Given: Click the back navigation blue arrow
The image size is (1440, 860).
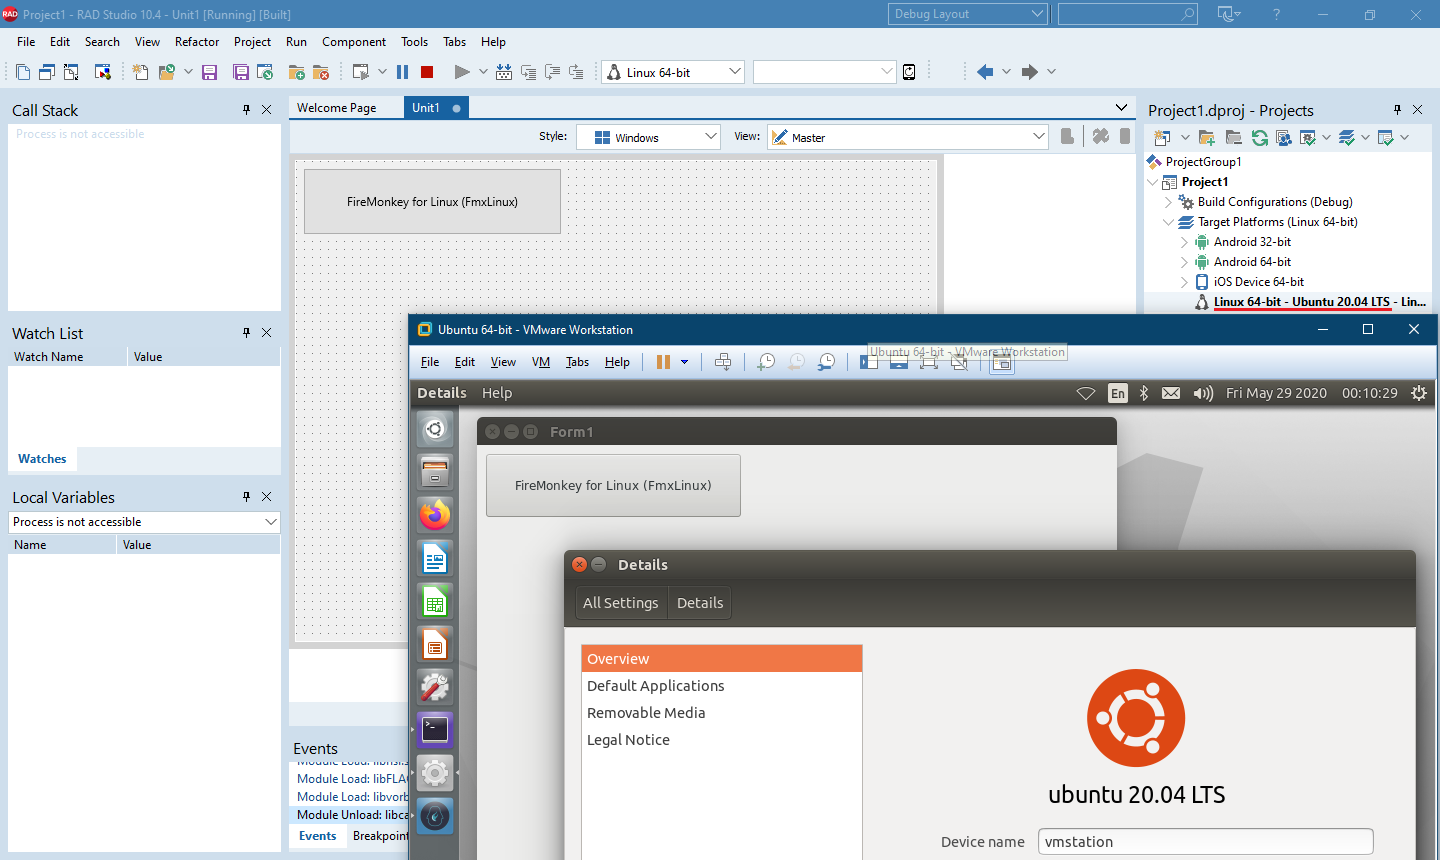Looking at the screenshot, I should 985,72.
